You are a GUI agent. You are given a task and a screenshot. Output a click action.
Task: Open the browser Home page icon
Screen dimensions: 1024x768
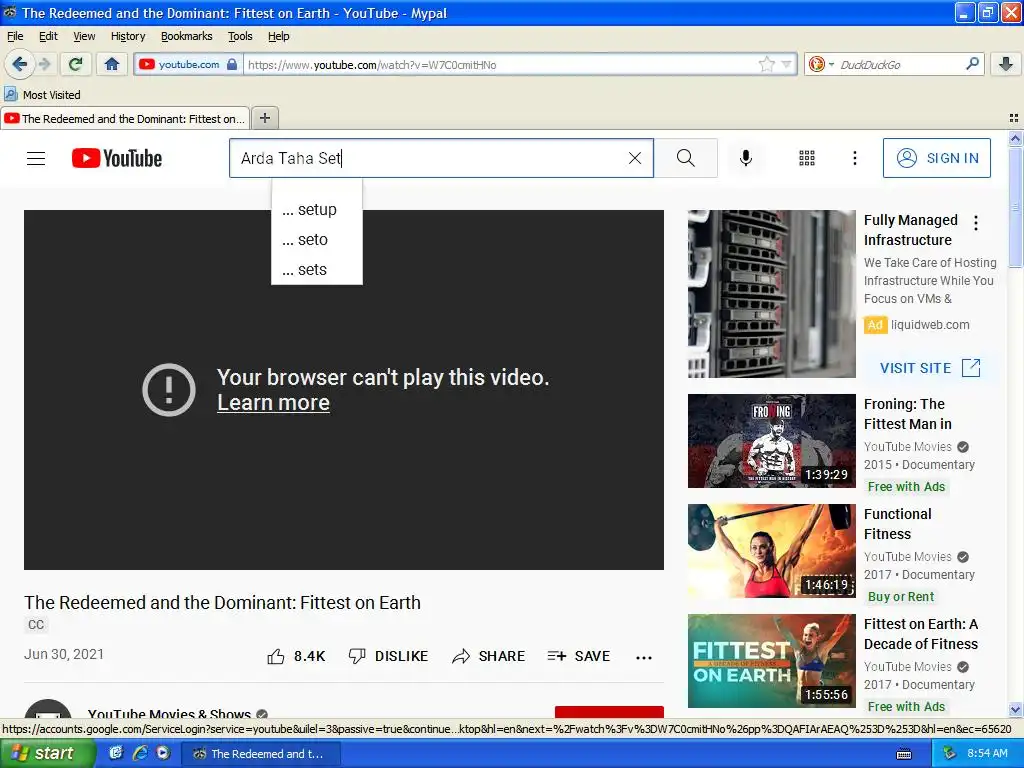coord(112,64)
